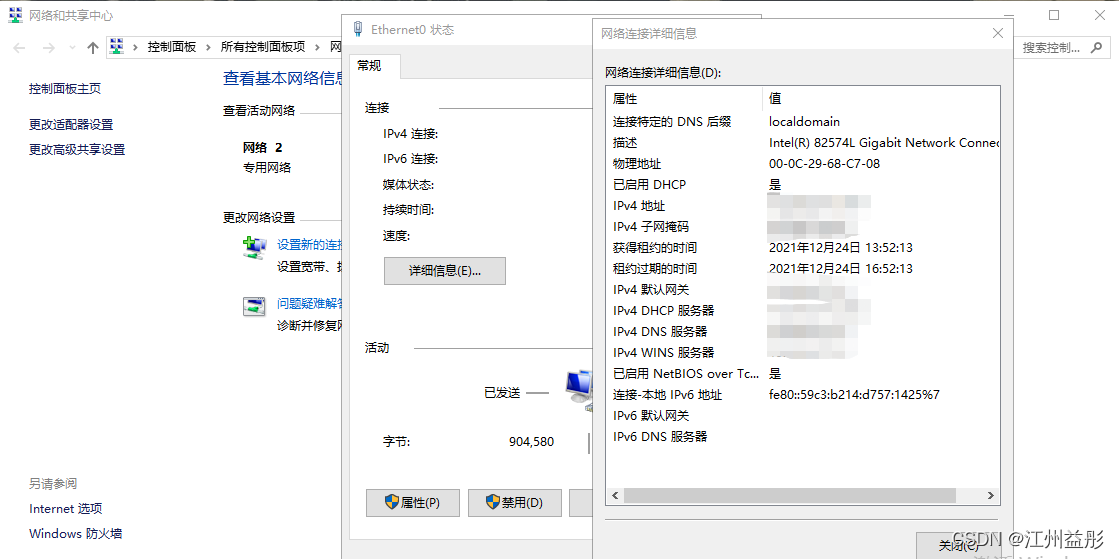
Task: Click the 属性 column header
Action: [x=684, y=98]
